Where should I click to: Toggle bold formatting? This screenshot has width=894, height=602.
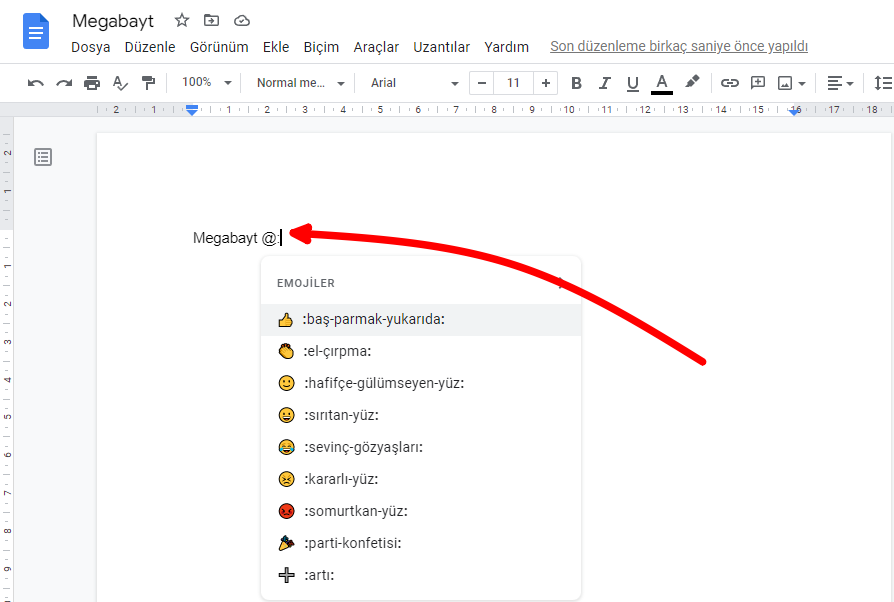pos(576,83)
